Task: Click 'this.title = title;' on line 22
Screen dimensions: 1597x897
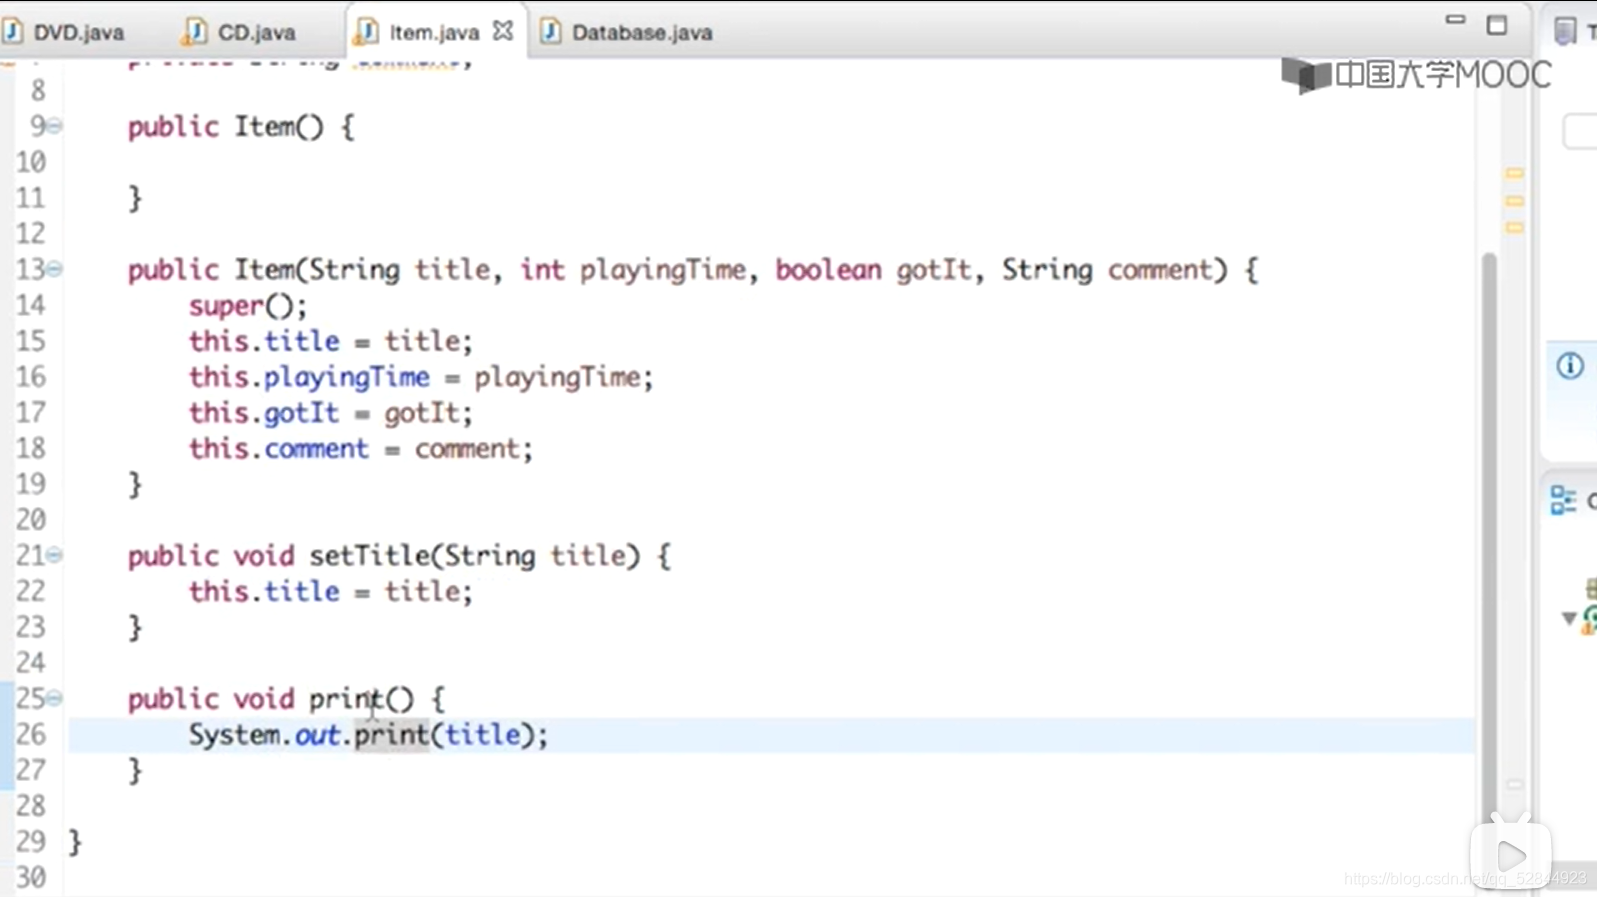Action: pyautogui.click(x=330, y=592)
